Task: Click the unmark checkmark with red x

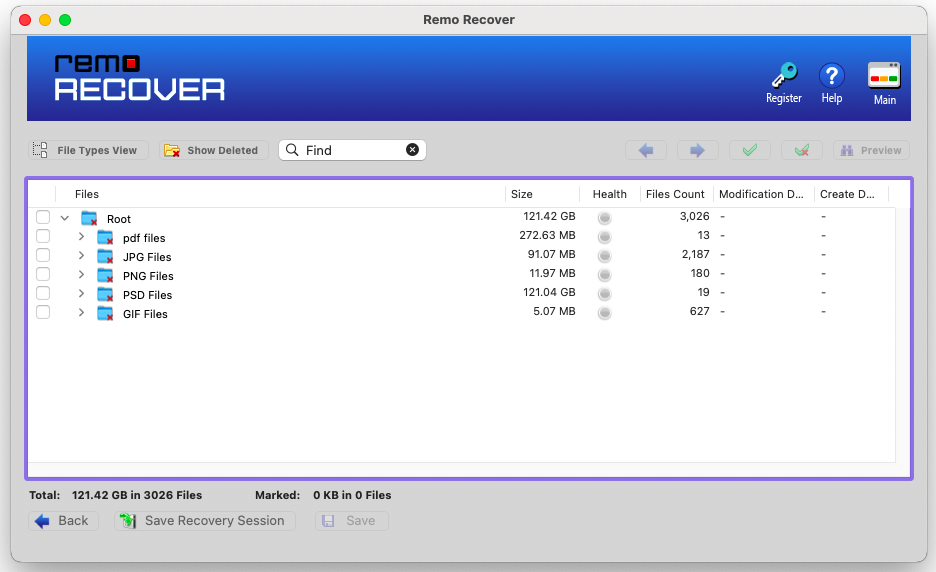Action: [x=802, y=150]
